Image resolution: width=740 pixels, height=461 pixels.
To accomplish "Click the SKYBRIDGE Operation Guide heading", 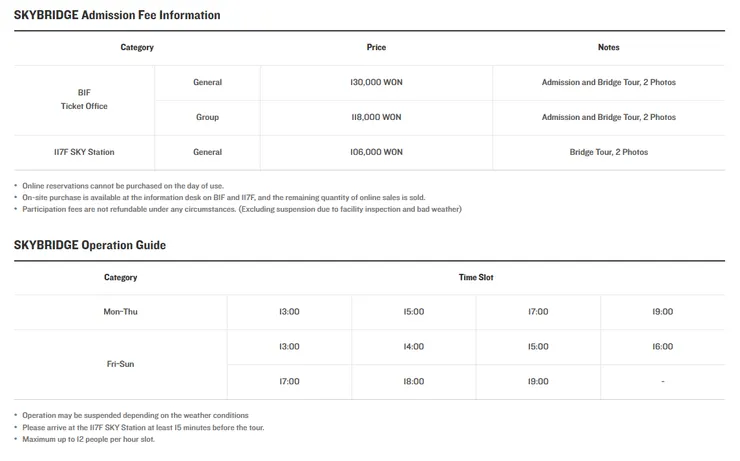I will 90,245.
